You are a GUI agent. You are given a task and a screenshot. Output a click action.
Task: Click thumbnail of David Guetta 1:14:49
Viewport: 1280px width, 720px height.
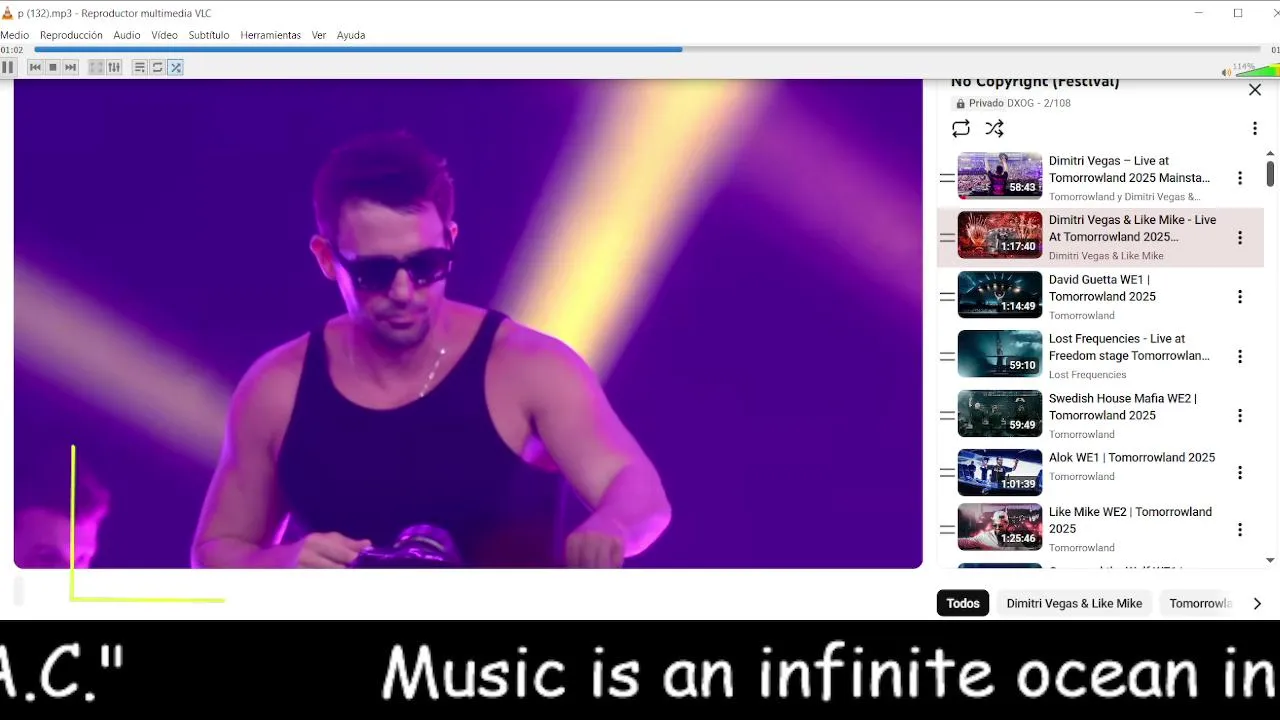click(1000, 295)
